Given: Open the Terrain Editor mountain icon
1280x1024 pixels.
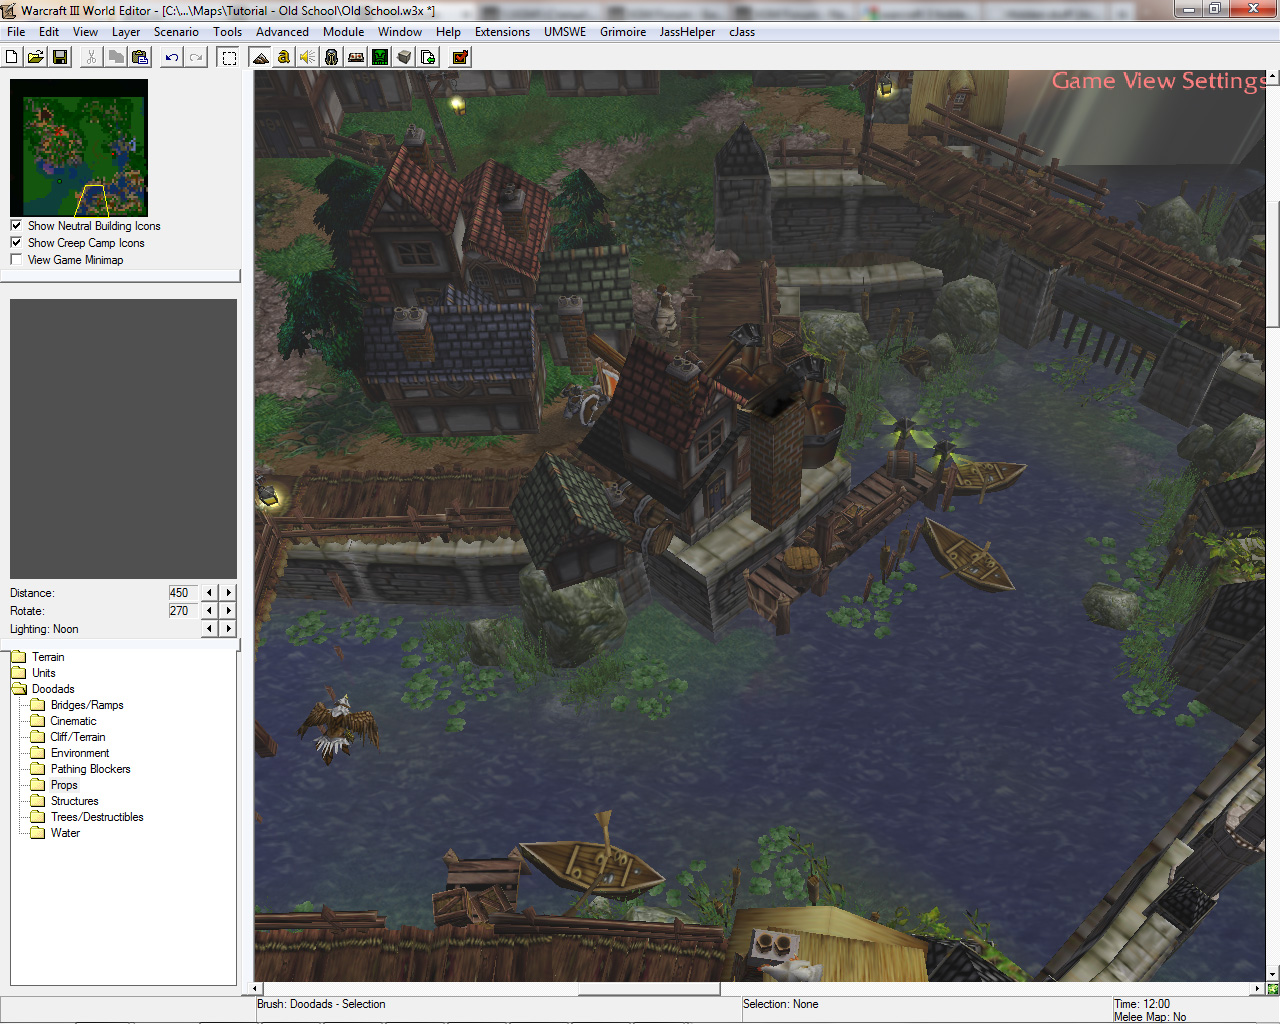Looking at the screenshot, I should (260, 57).
